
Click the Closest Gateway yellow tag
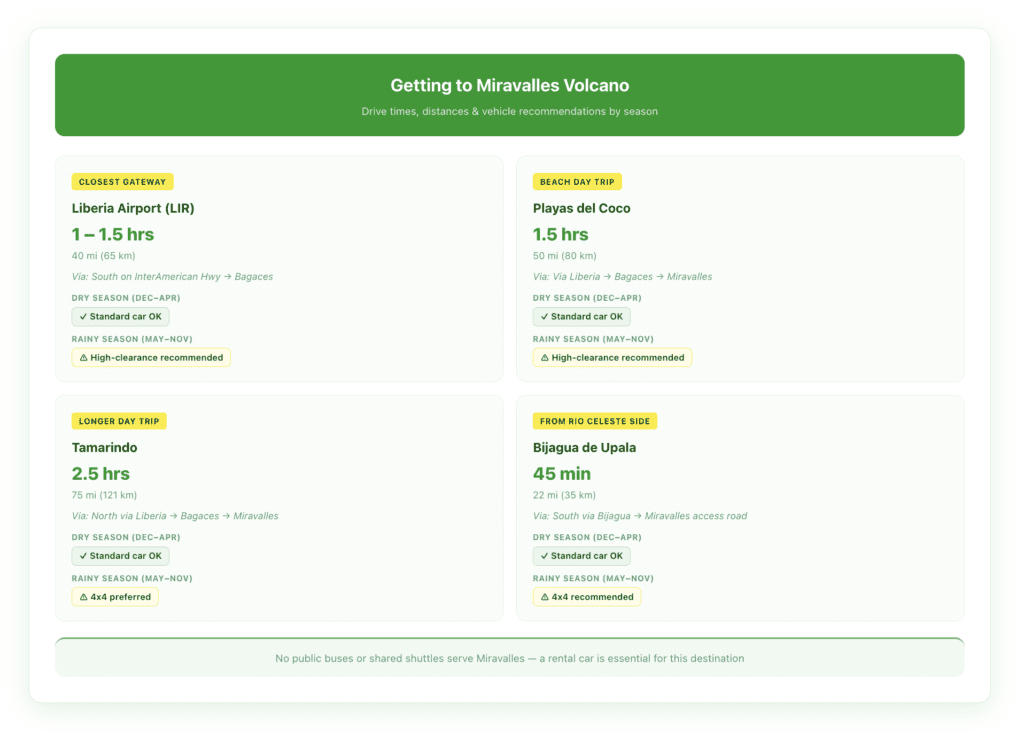pos(122,182)
